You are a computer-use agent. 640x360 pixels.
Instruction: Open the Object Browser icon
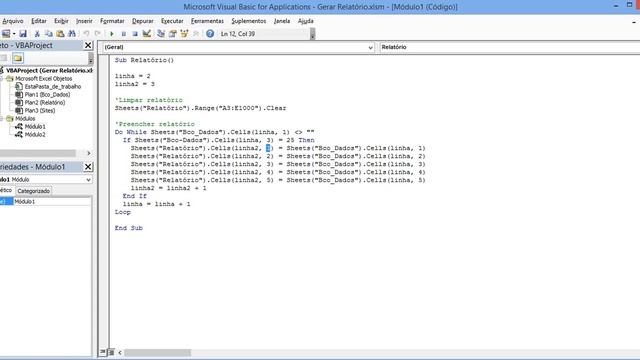(184, 34)
